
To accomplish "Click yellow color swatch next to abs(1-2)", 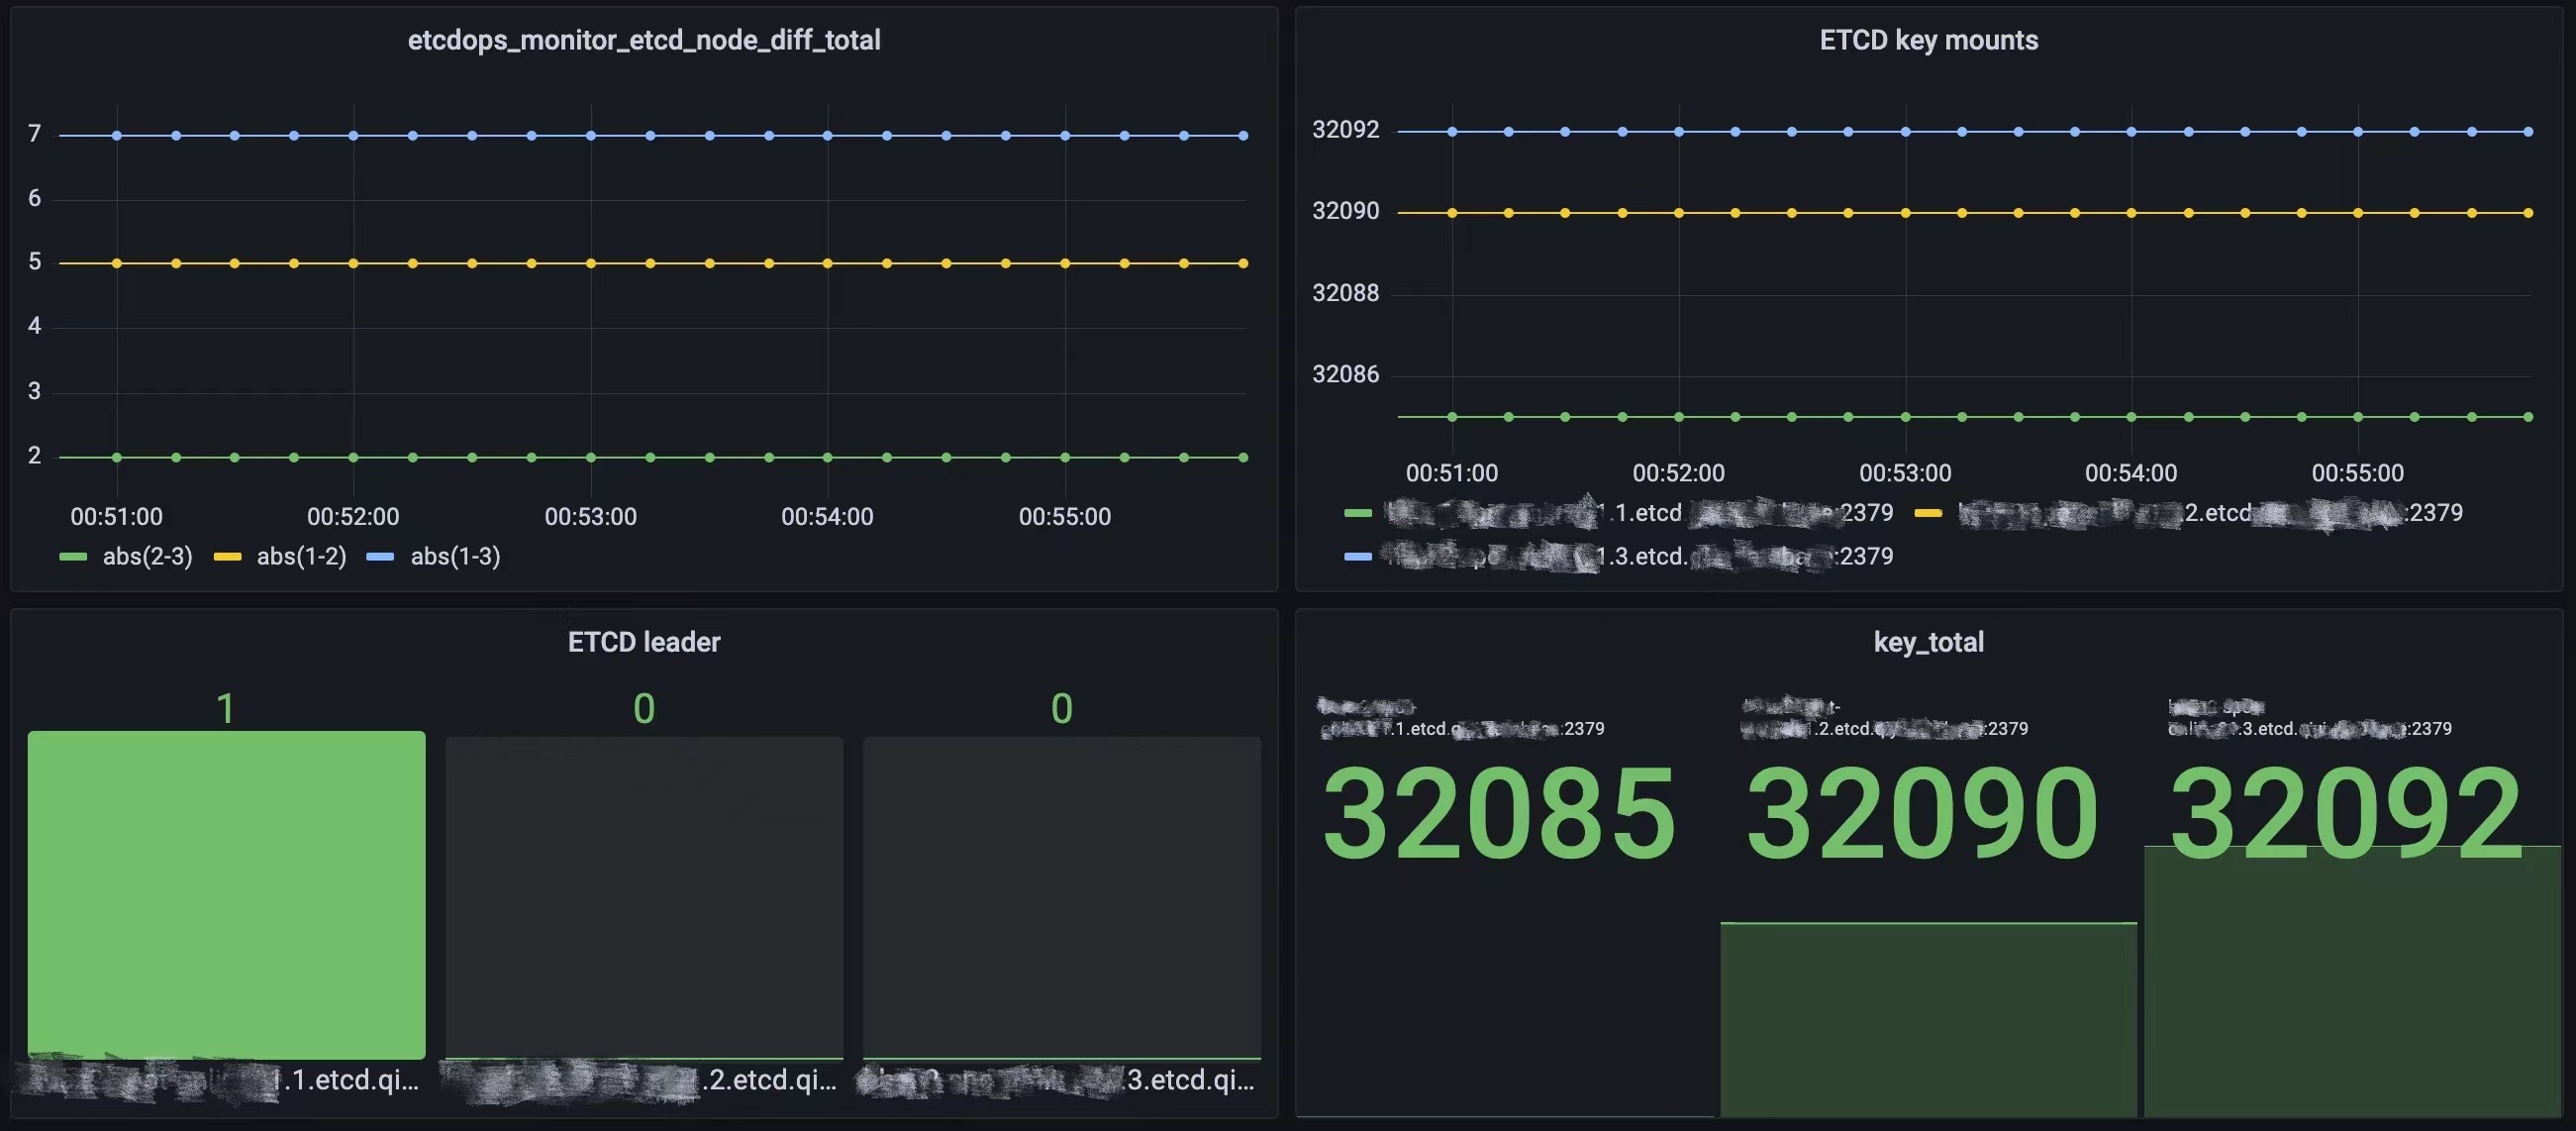I will click(x=227, y=557).
